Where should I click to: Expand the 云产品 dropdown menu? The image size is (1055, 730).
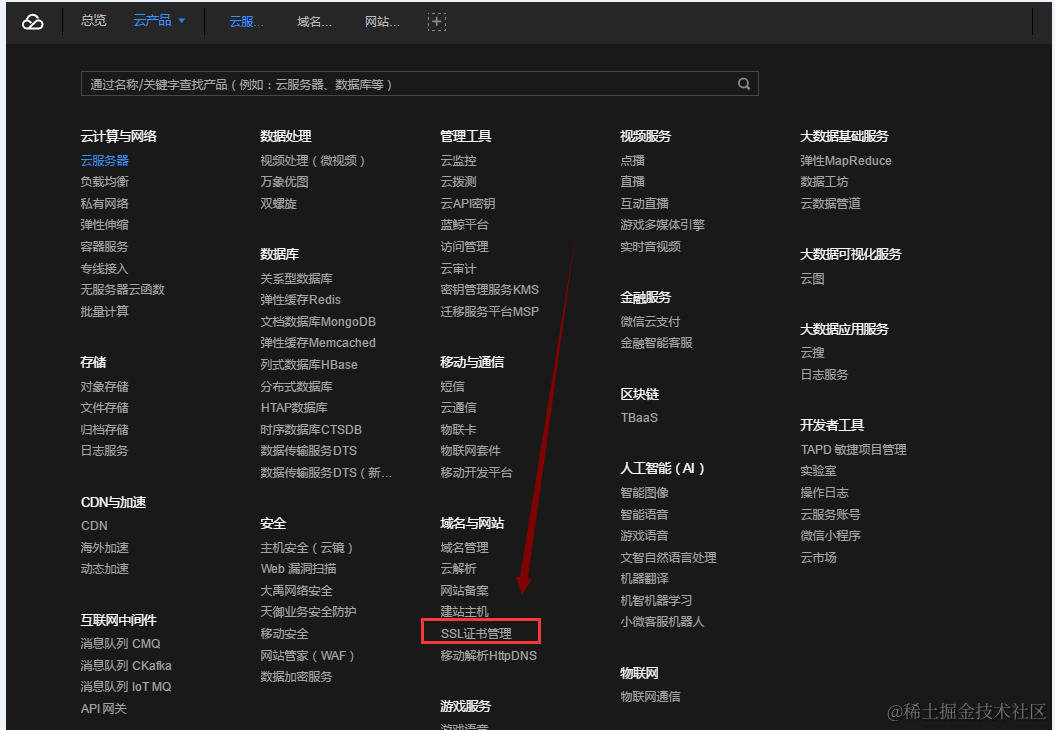click(x=159, y=21)
